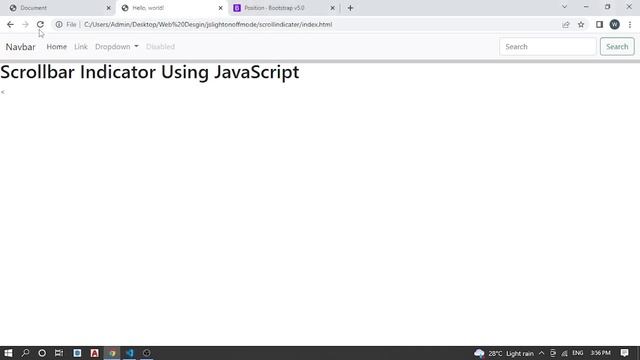View site information icon next to File
The image size is (640, 360).
59,24
